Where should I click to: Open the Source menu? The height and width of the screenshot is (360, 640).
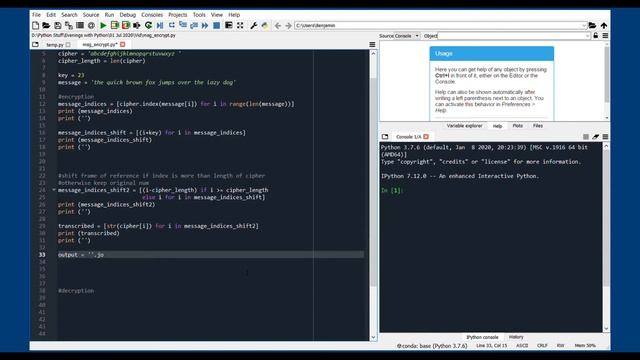91,15
